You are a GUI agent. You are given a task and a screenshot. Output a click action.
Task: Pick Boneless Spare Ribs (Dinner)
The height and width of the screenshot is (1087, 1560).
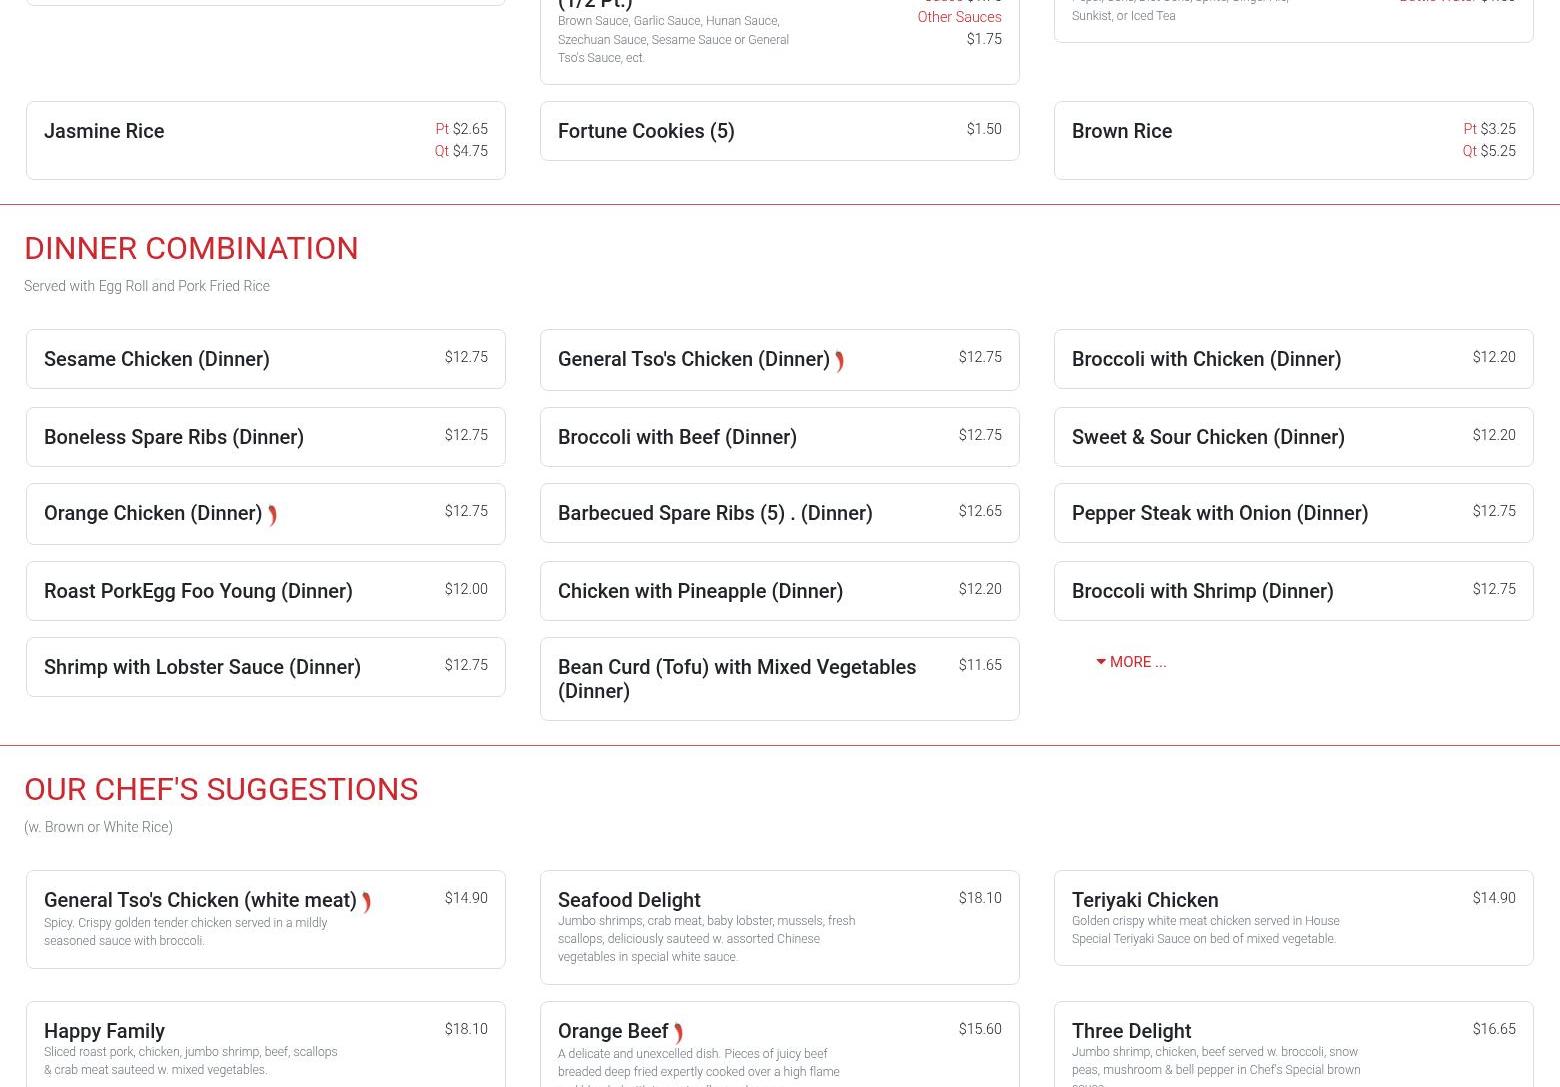point(174,437)
